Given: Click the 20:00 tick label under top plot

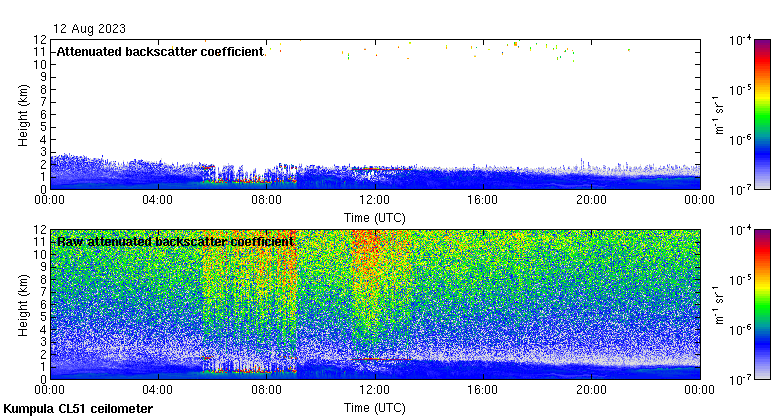Looking at the screenshot, I should coord(591,200).
